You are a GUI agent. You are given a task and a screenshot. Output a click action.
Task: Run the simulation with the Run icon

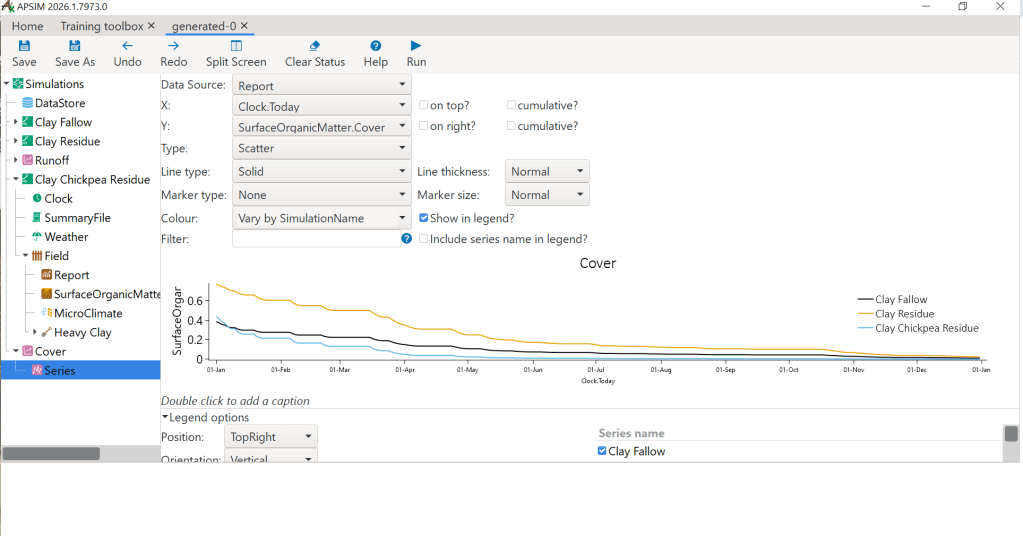(416, 46)
